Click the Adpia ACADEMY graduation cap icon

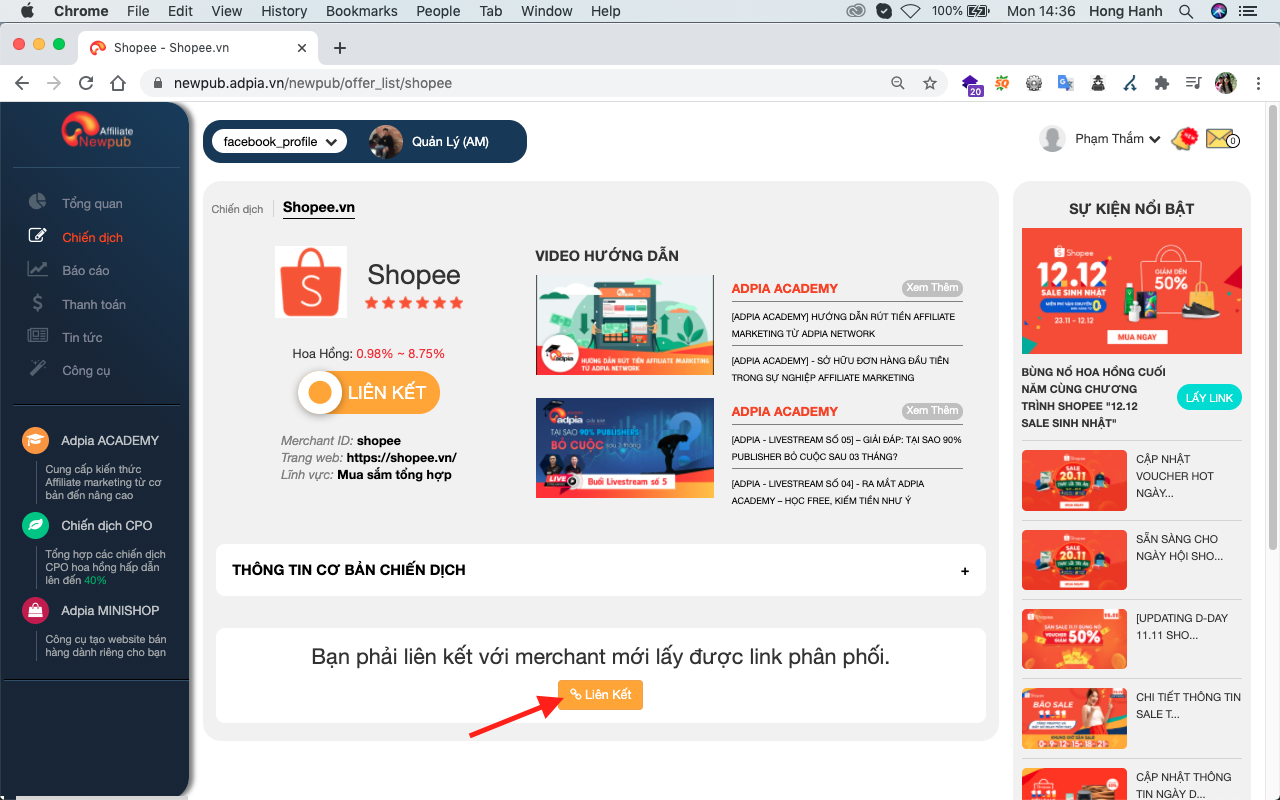35,441
